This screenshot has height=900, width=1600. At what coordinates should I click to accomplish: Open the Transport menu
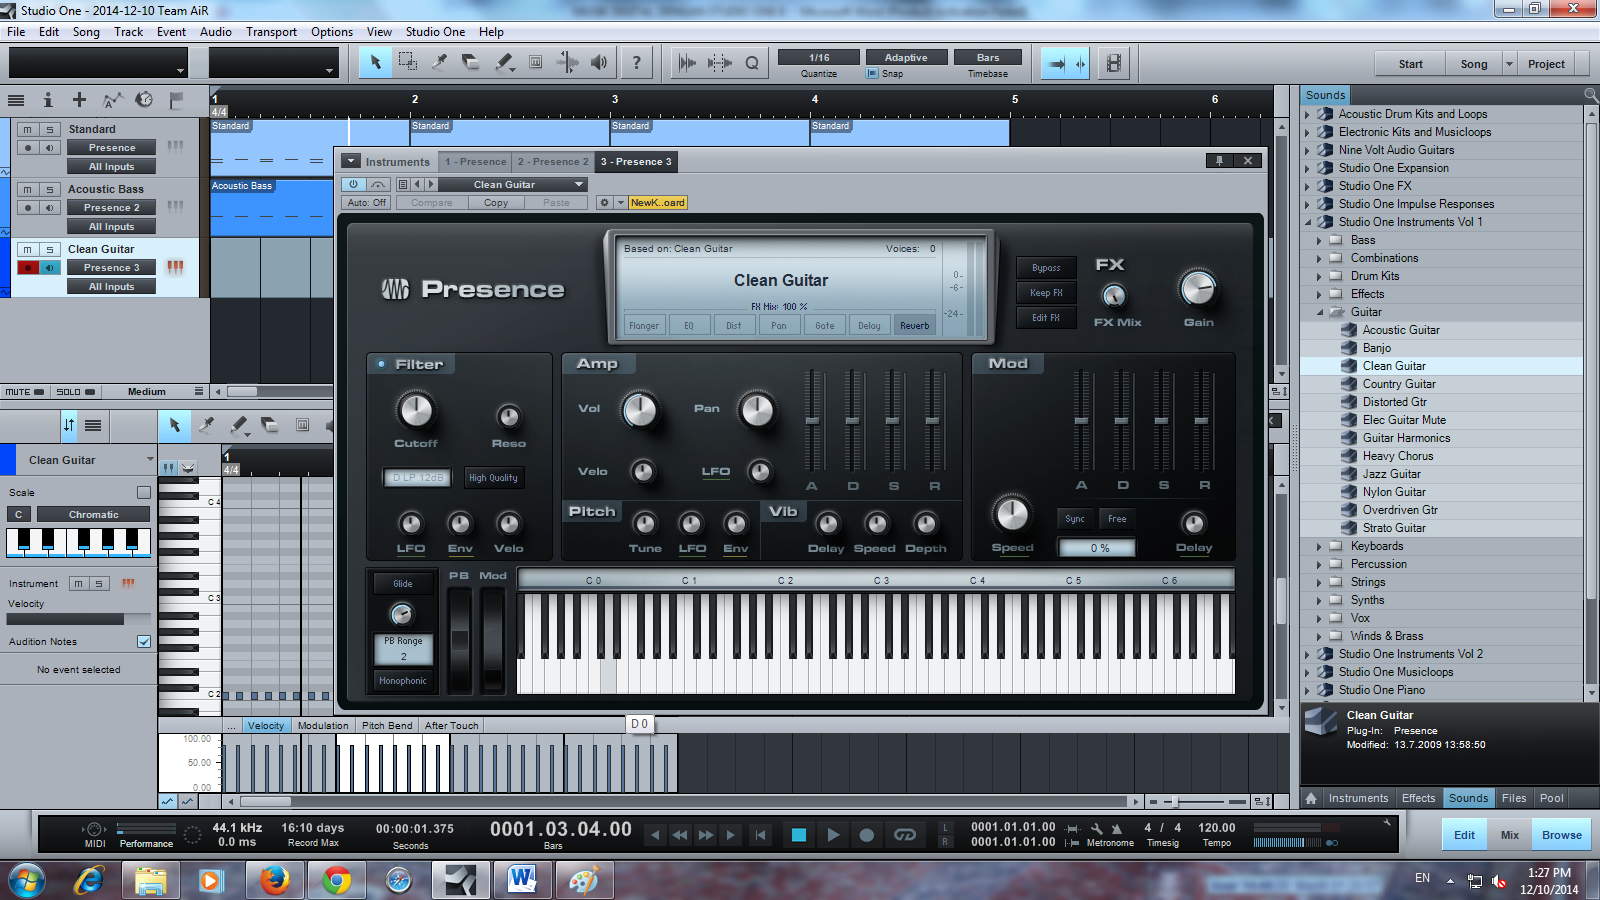click(x=271, y=32)
